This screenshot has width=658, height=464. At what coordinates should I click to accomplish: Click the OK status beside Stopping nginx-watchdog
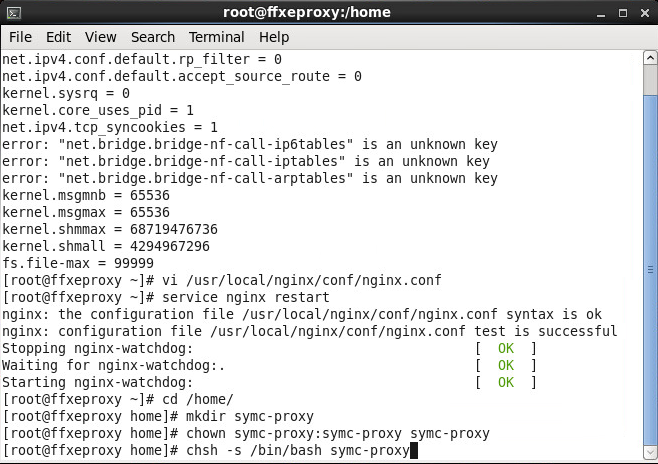pos(505,348)
